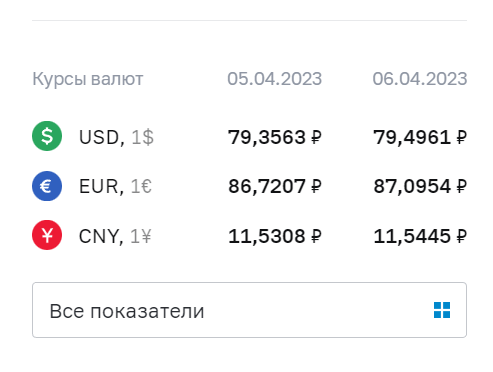Click the blue euro EUR icon
Screen dimensions: 493x372
click(x=47, y=186)
